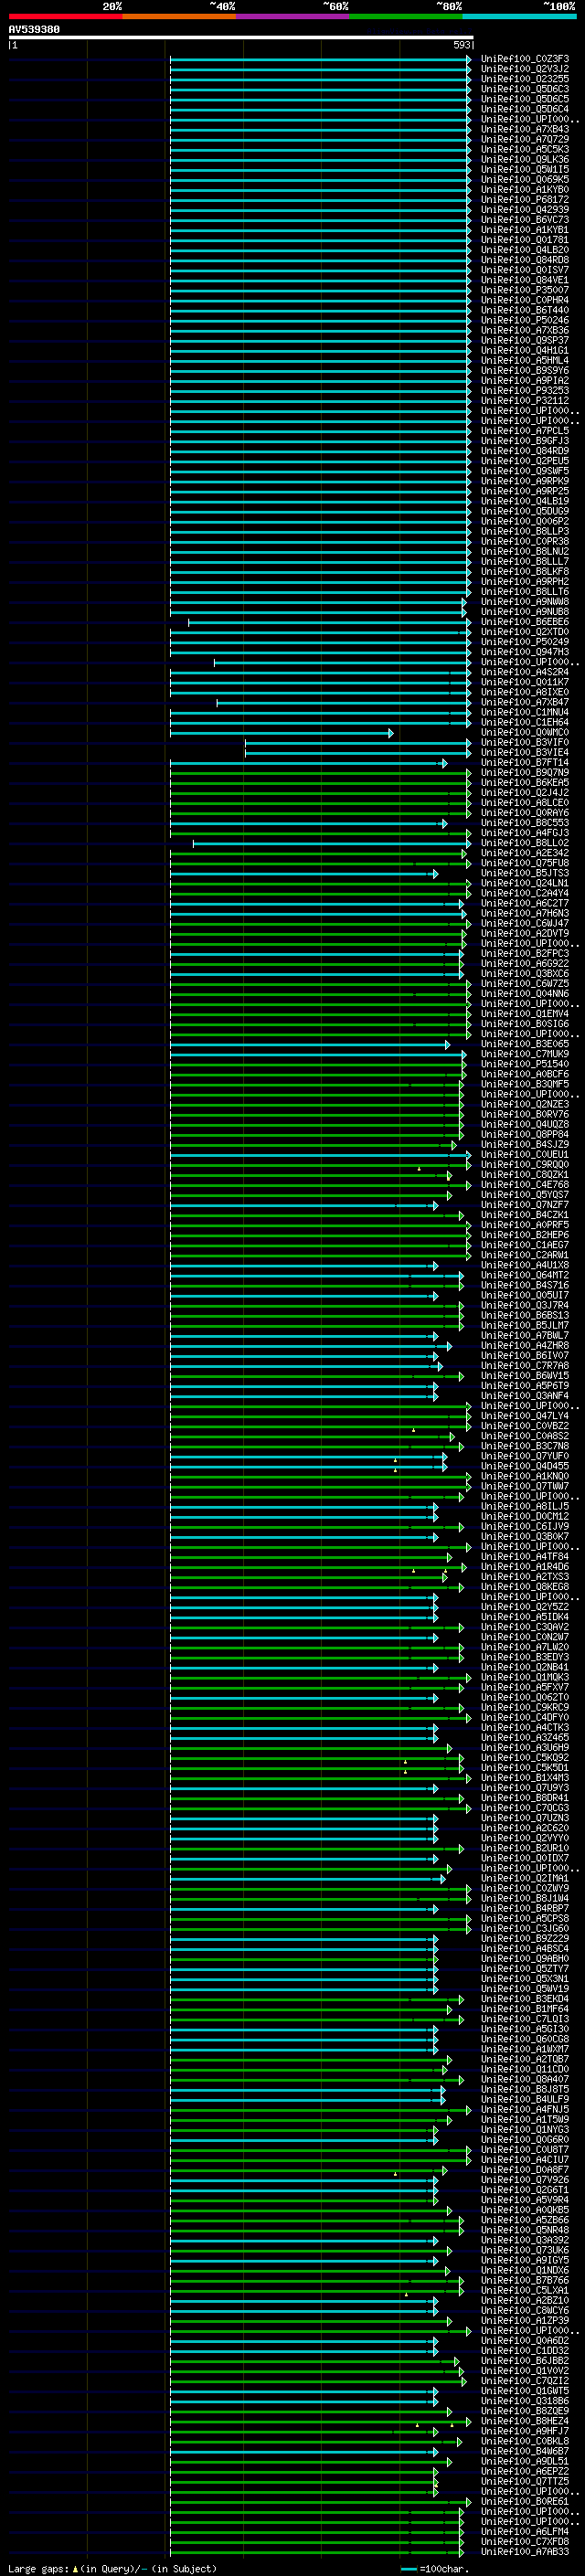Click the alignment bar for UniRef100_B3VIF0
This screenshot has width=585, height=2576.
[358, 743]
